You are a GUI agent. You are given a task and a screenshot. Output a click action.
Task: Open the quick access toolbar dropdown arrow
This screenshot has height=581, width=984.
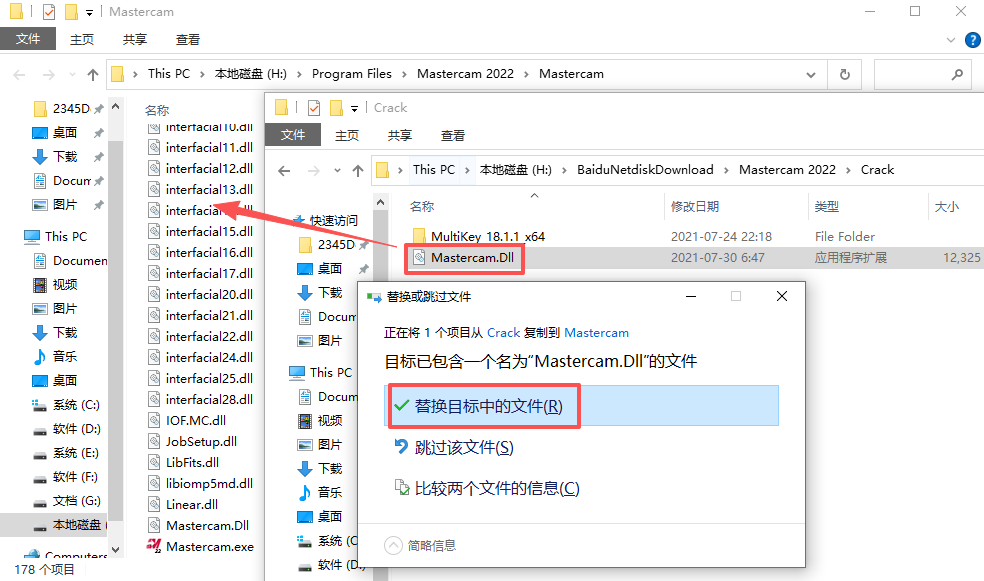coord(89,12)
